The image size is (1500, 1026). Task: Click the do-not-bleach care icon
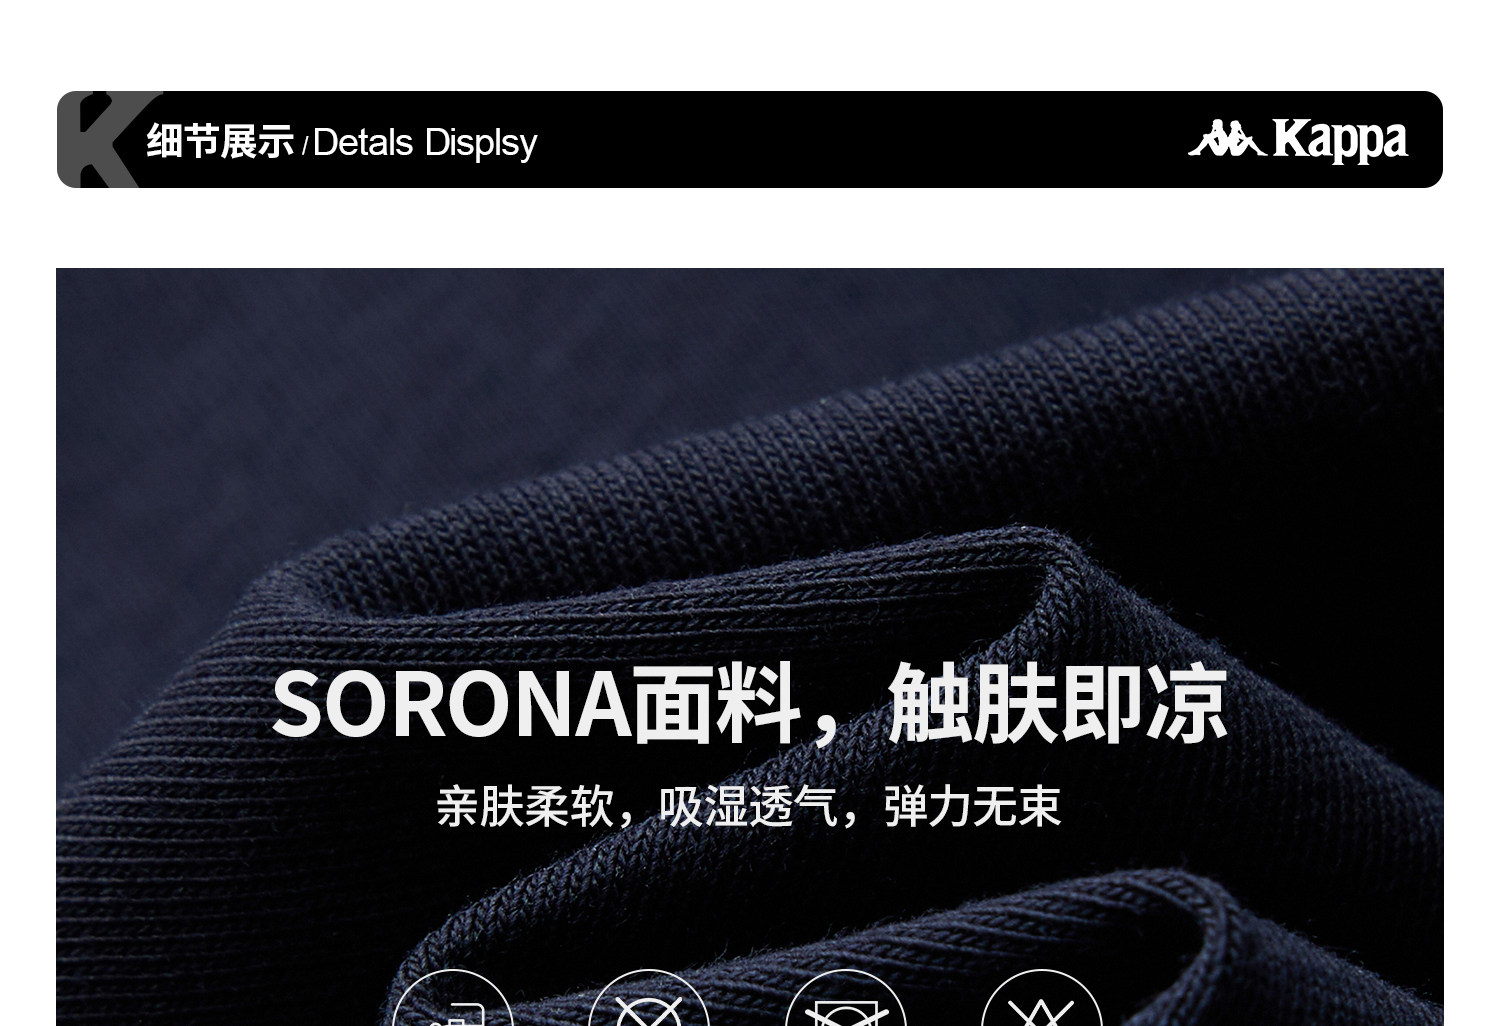click(1042, 999)
